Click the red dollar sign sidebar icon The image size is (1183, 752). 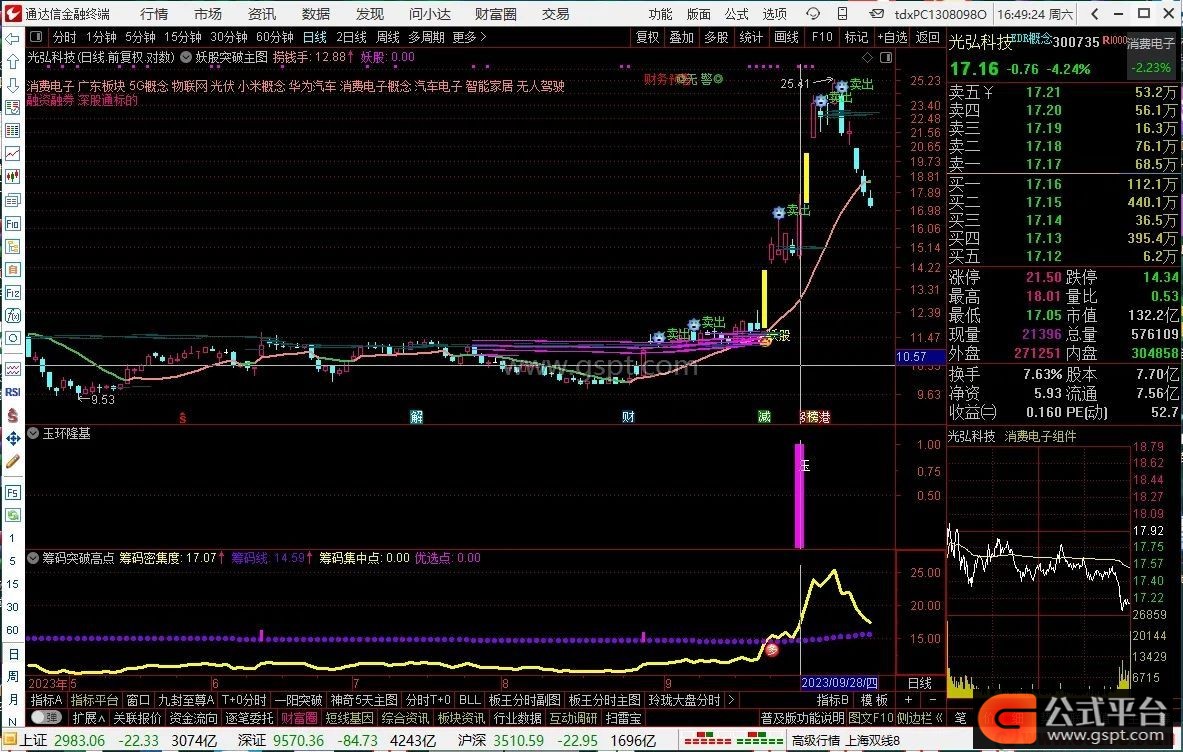pyautogui.click(x=13, y=415)
